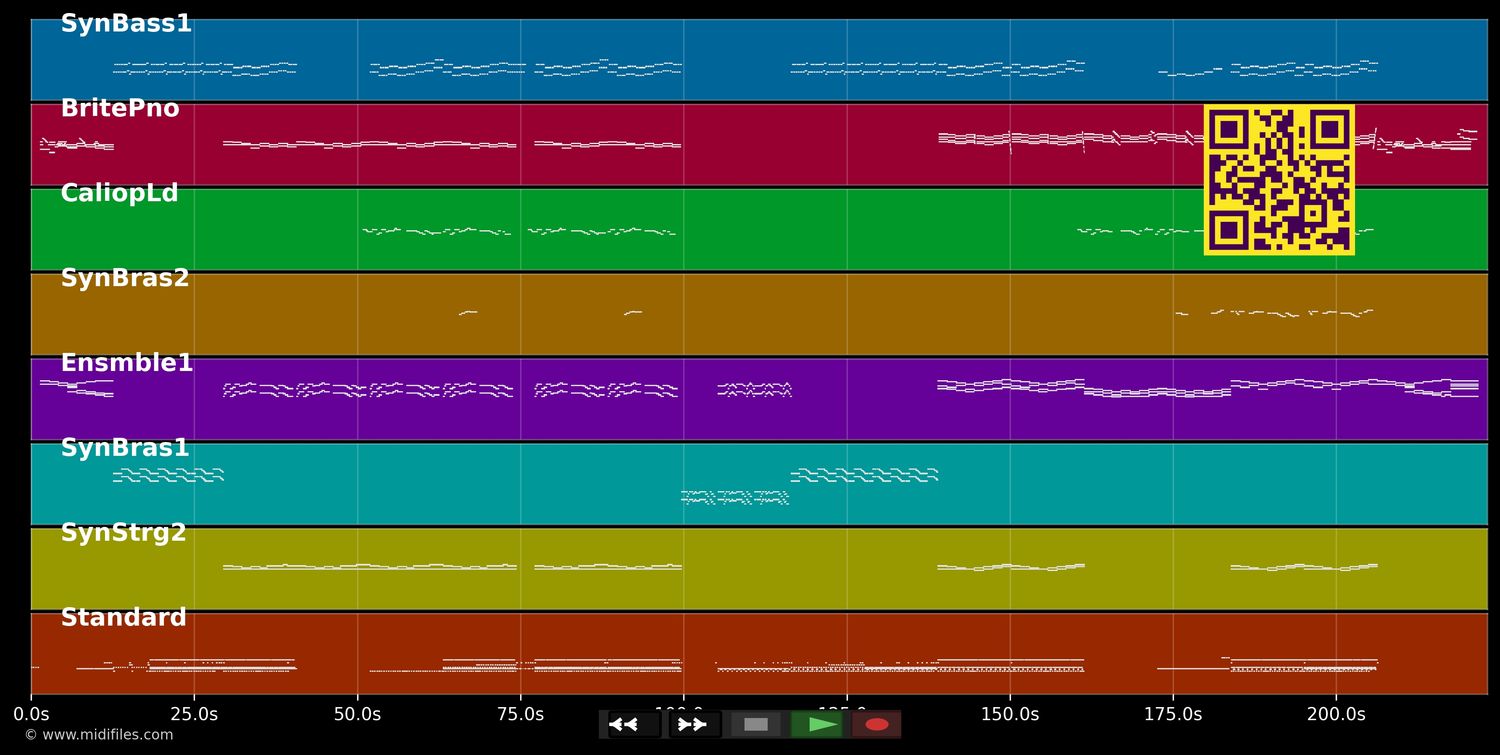1500x755 pixels.
Task: Select the Ensmble1 track name
Action: (126, 362)
